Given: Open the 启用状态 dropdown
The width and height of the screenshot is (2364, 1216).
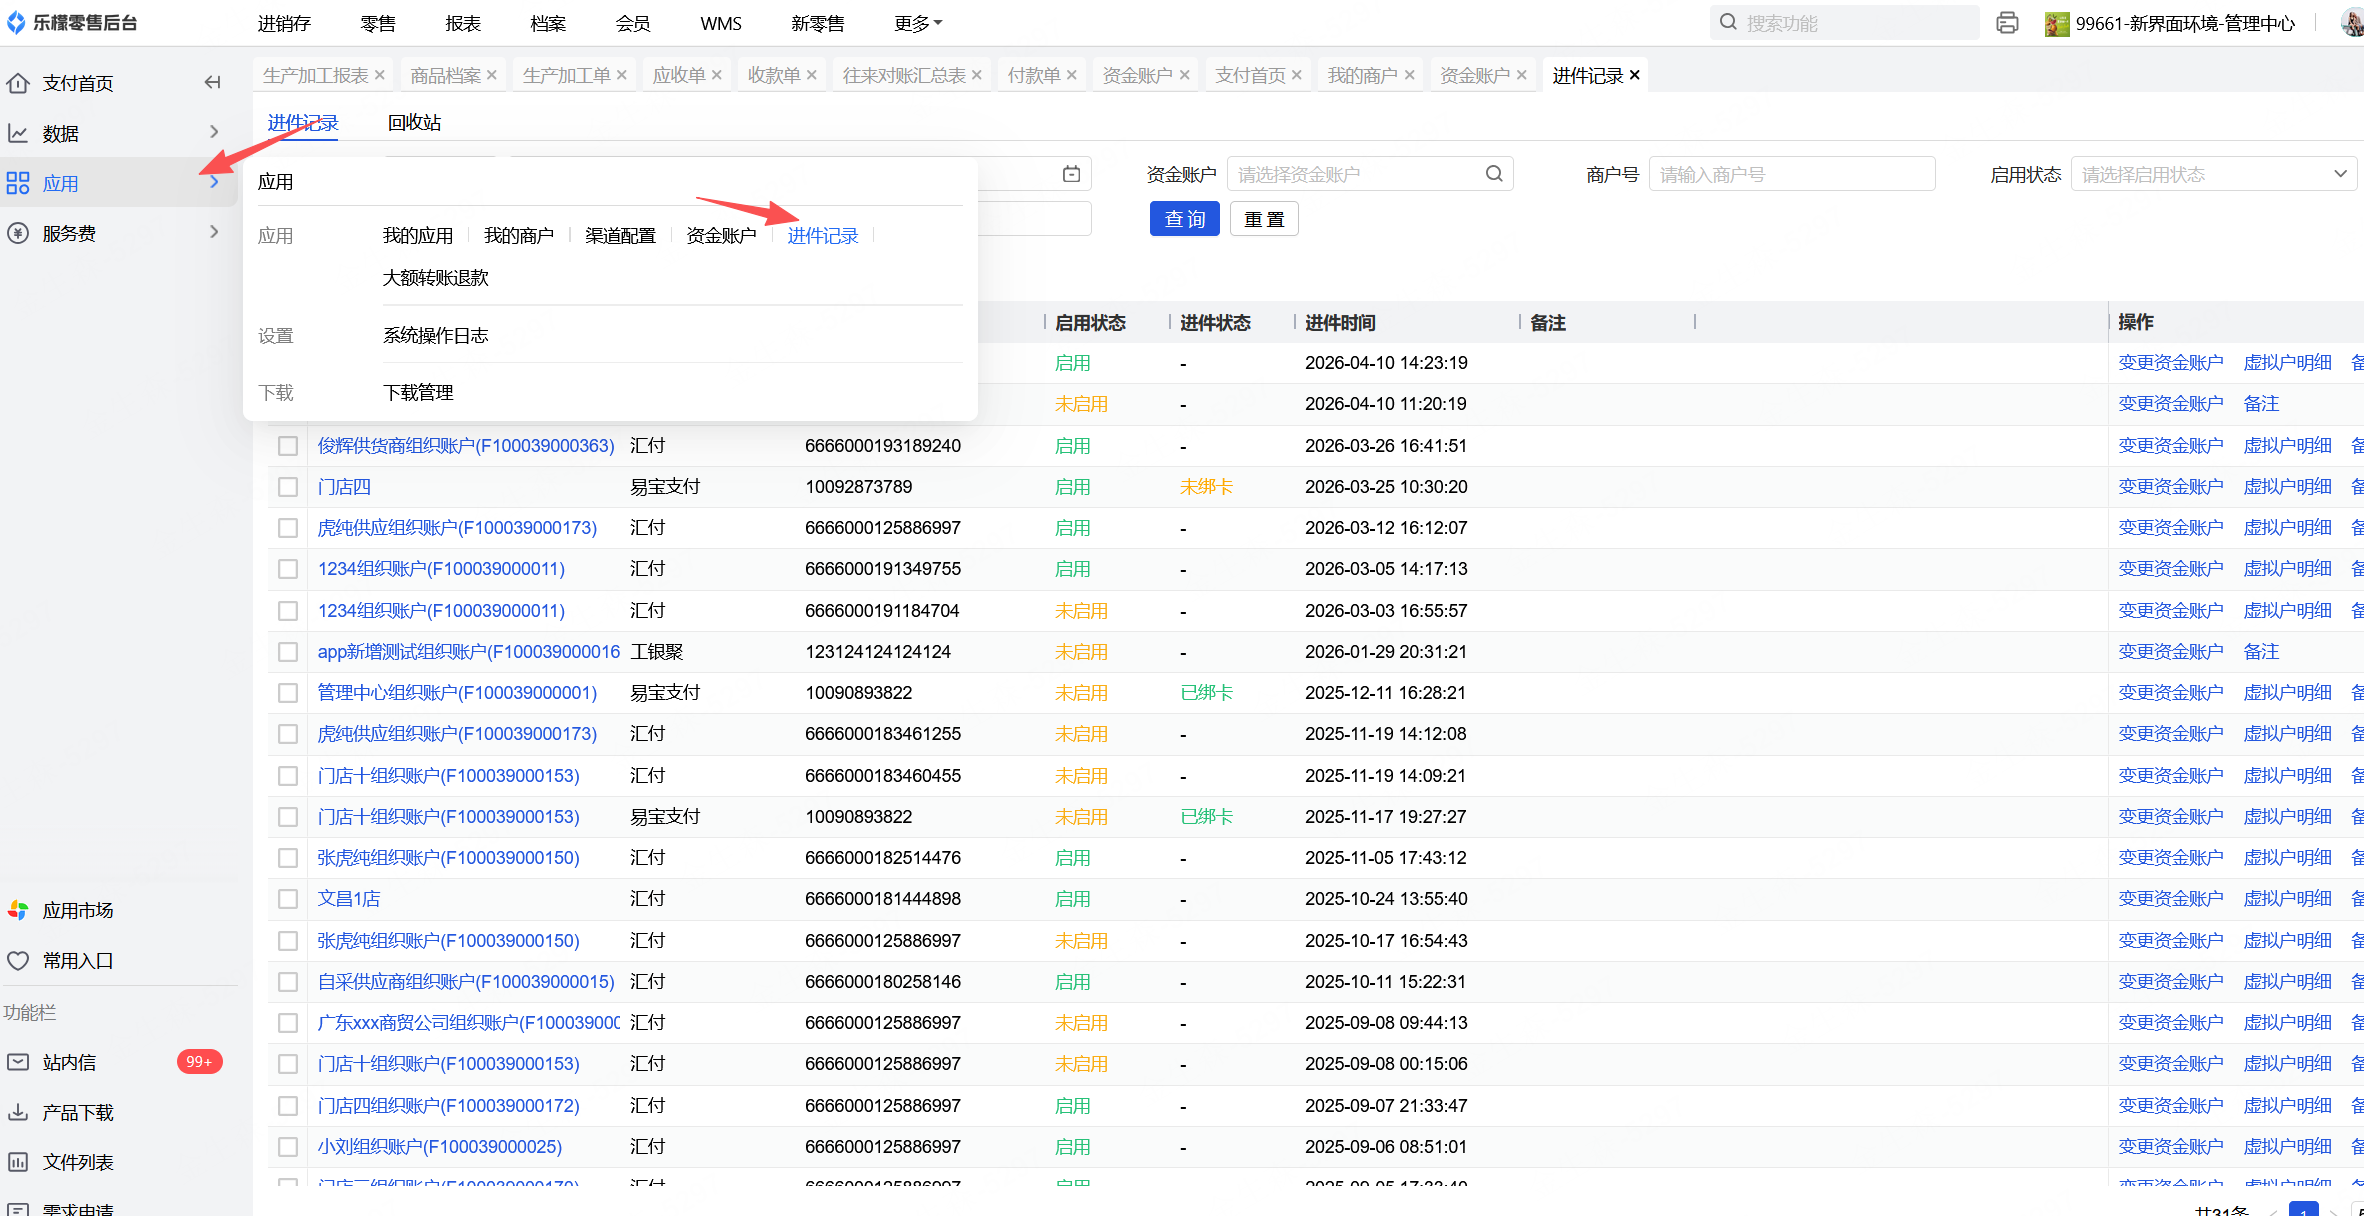Looking at the screenshot, I should 2213,174.
